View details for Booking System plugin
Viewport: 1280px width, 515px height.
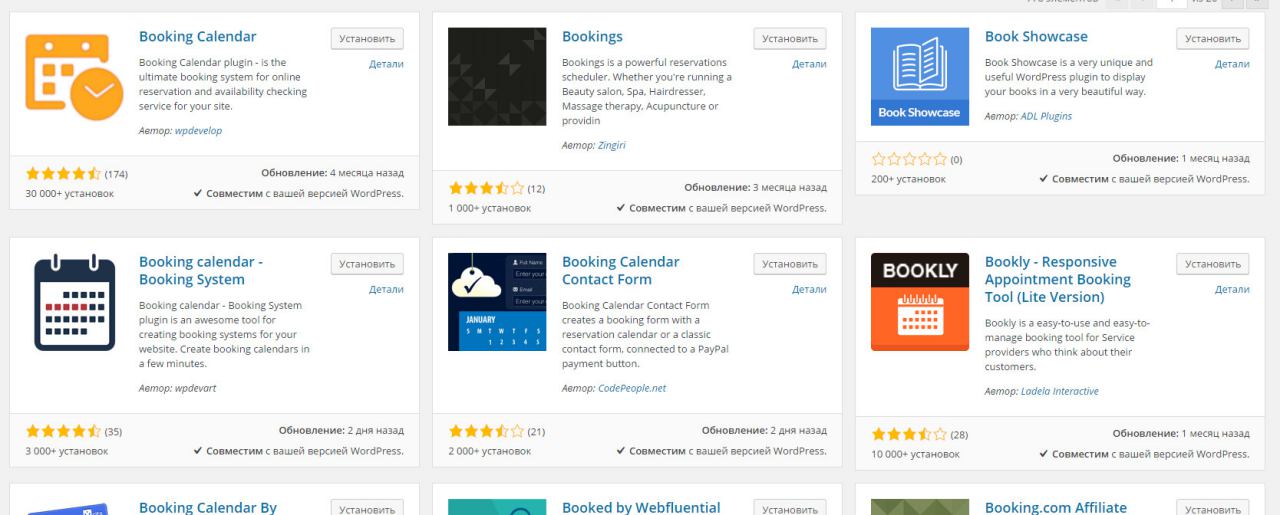386,289
